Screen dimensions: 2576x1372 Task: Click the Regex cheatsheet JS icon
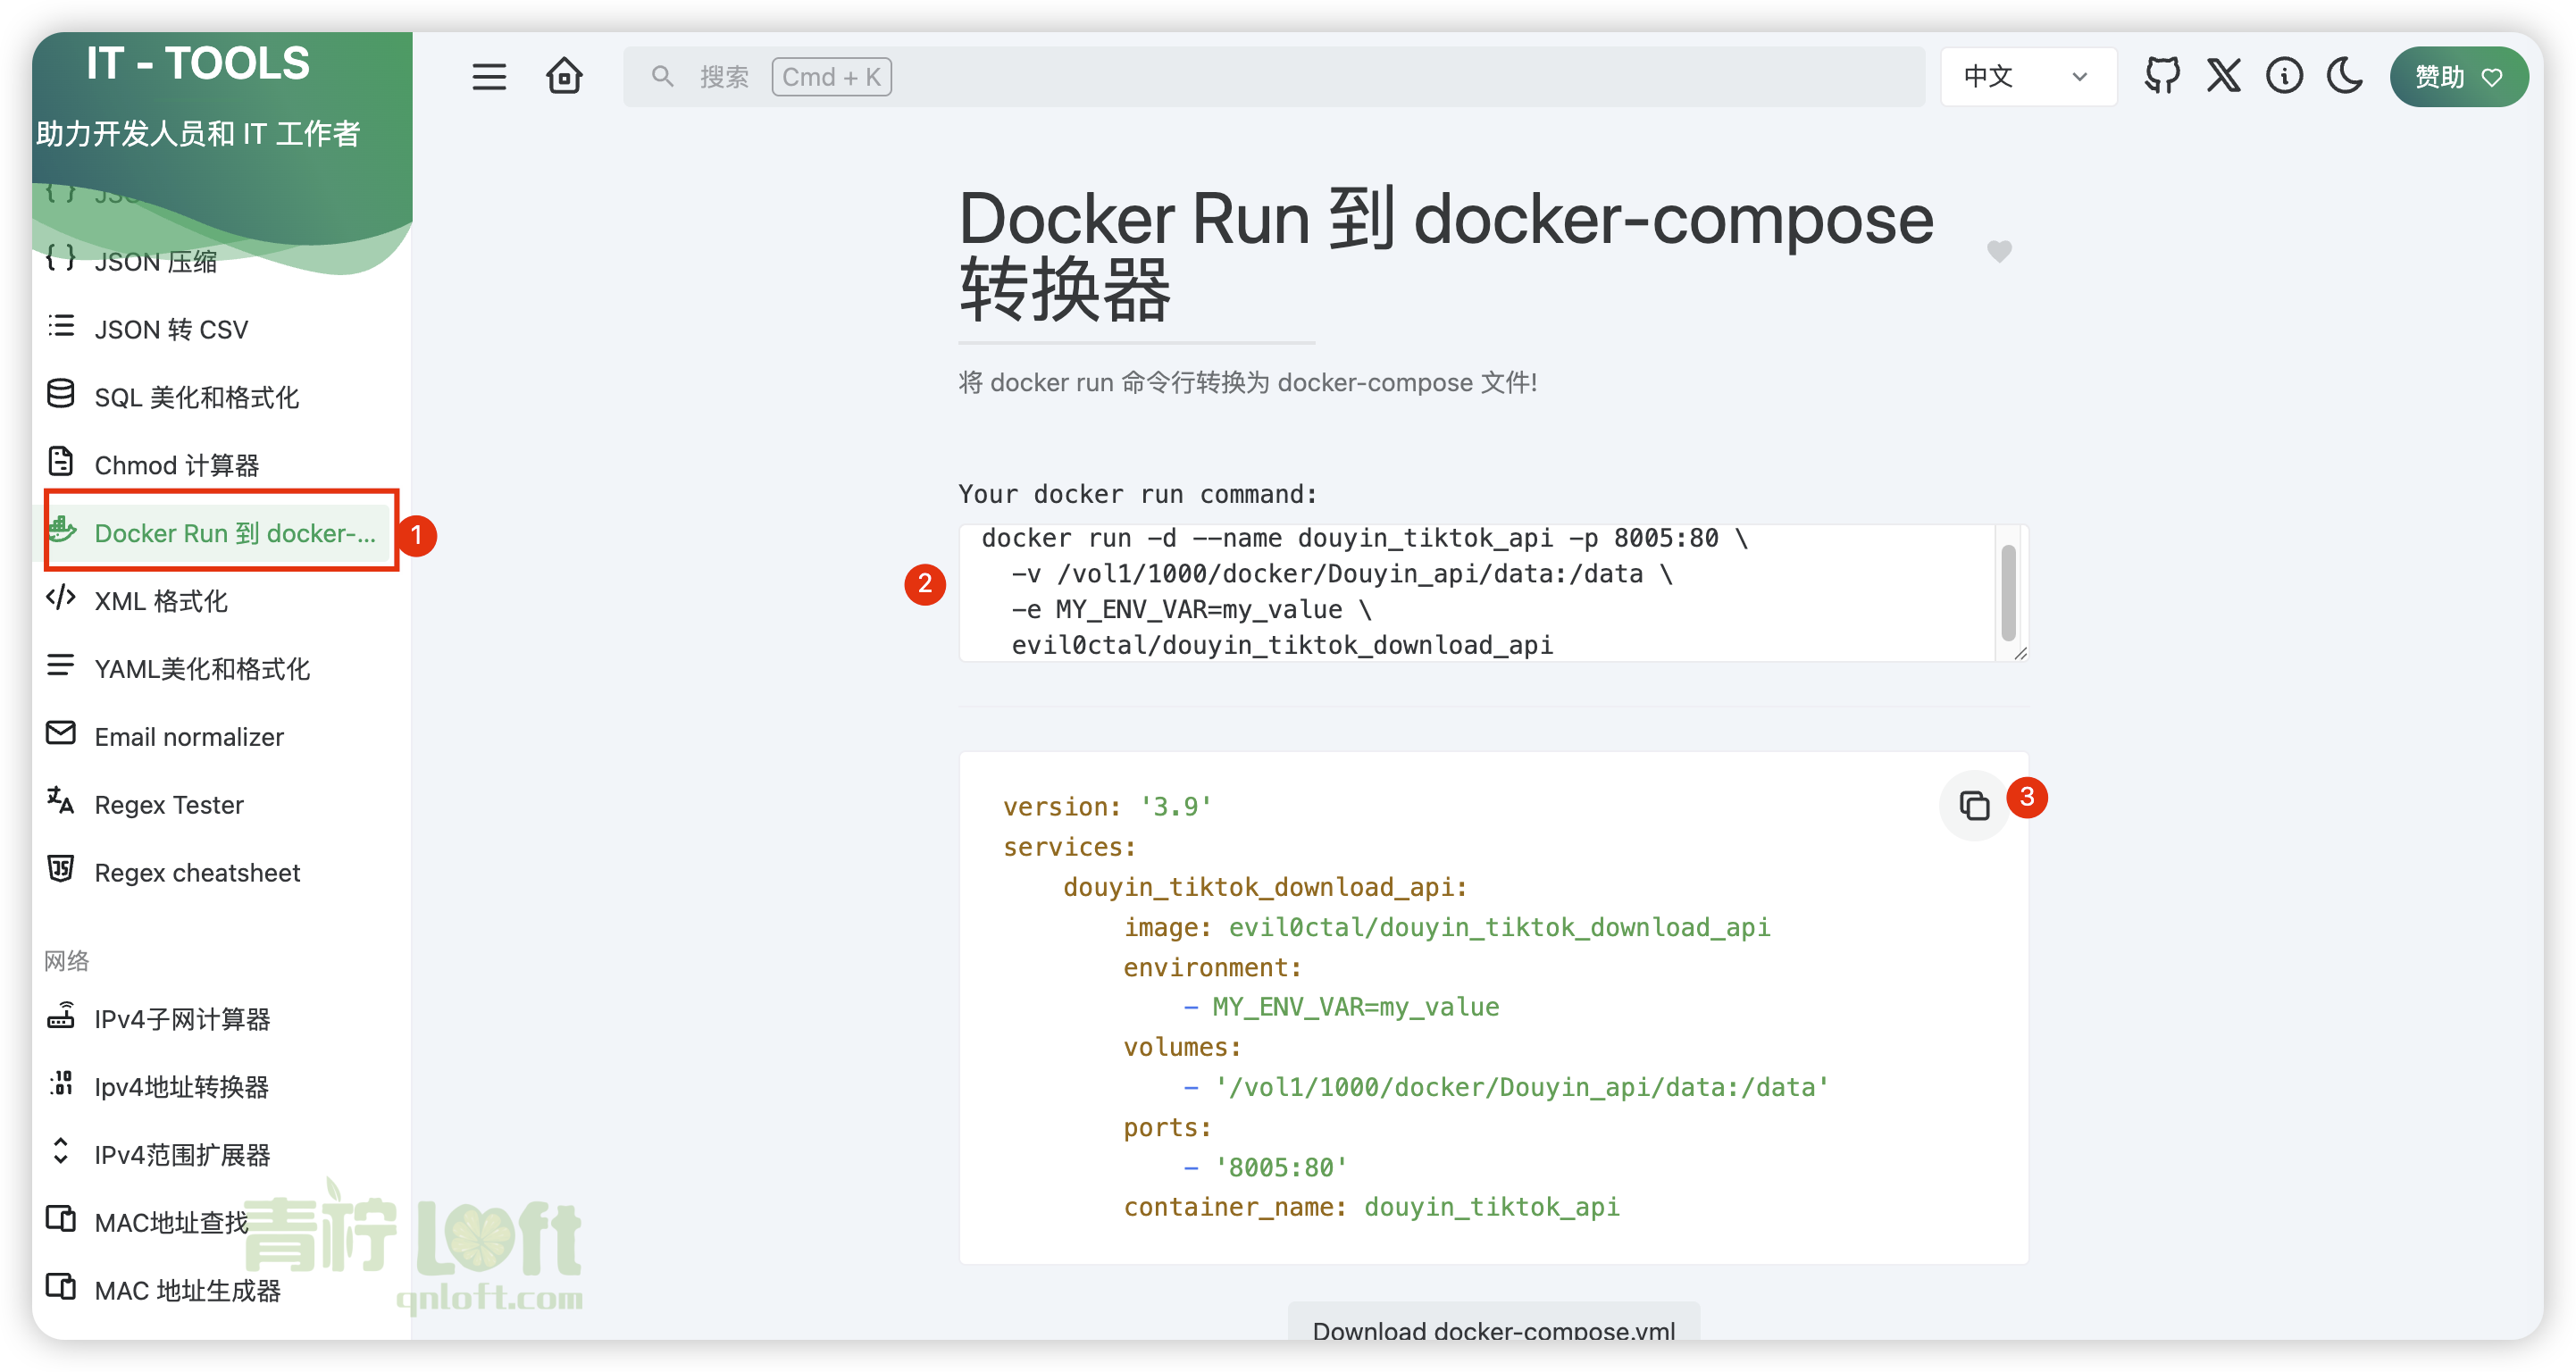click(x=61, y=869)
